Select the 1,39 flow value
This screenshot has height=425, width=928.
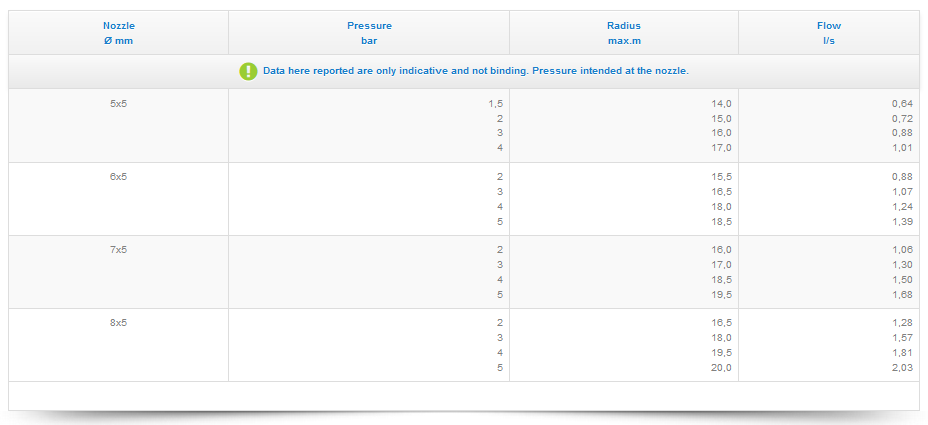[x=902, y=221]
